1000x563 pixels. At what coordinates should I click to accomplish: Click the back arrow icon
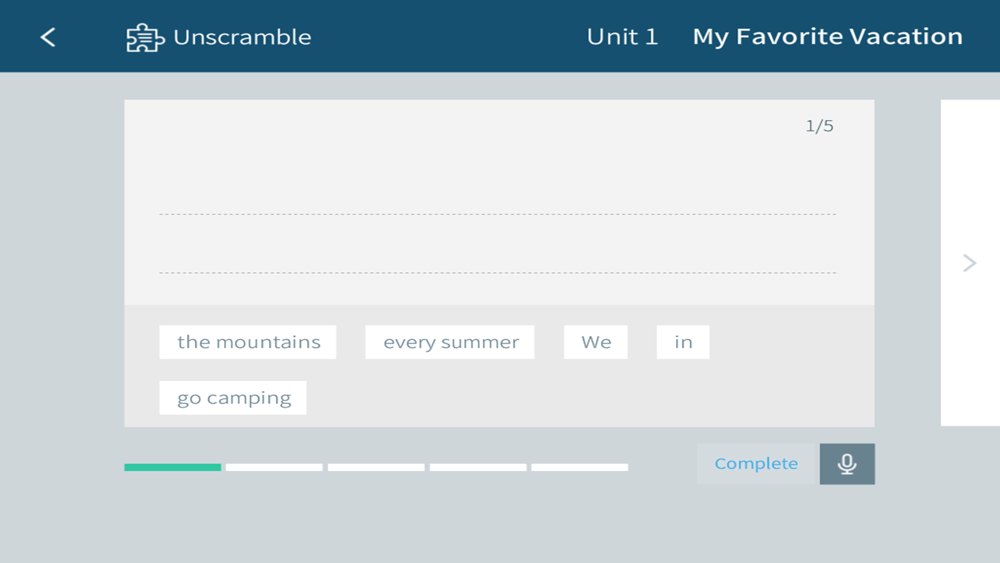[48, 37]
